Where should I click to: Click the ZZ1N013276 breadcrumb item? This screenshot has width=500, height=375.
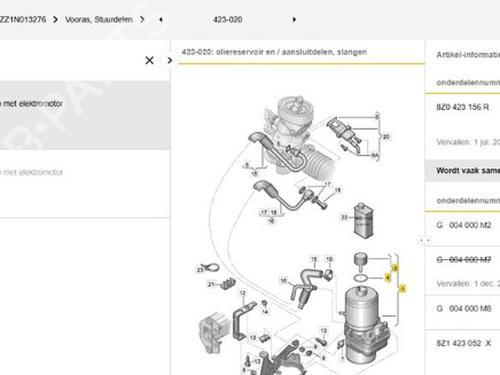tap(23, 20)
